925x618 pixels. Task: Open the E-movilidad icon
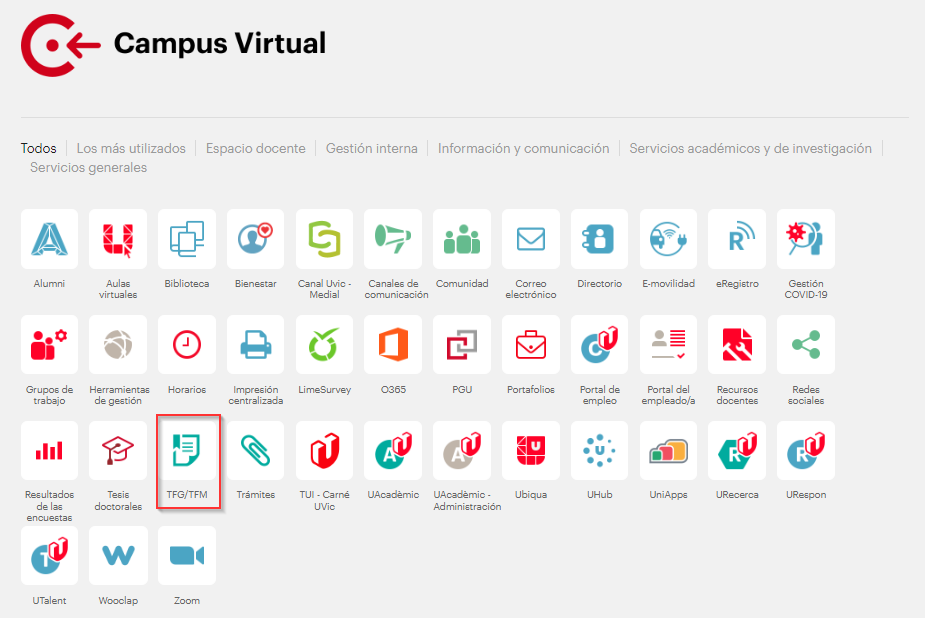pyautogui.click(x=668, y=239)
